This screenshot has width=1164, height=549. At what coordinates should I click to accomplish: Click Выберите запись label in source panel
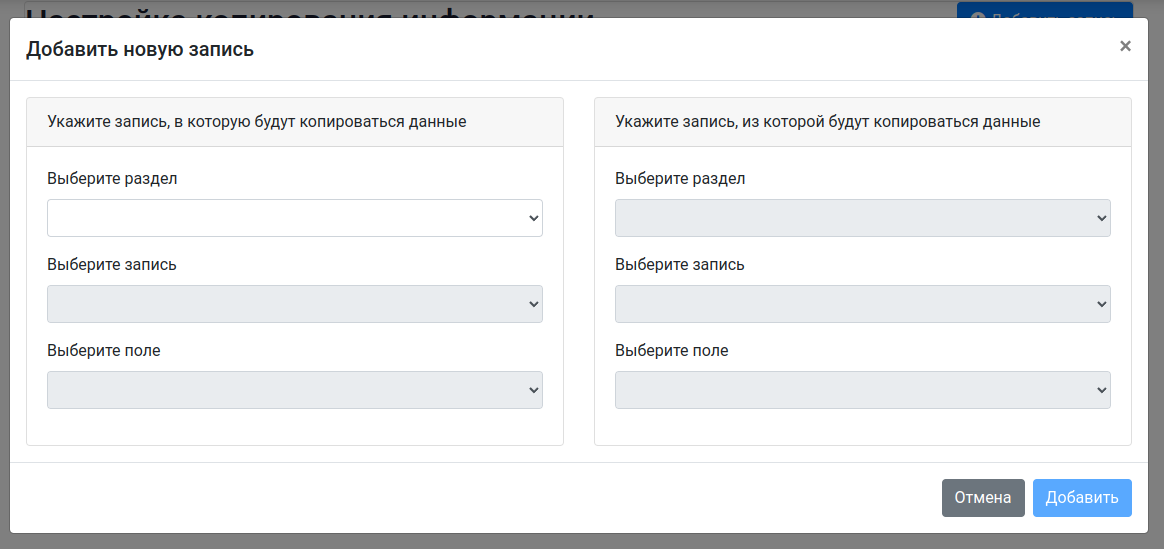point(680,265)
